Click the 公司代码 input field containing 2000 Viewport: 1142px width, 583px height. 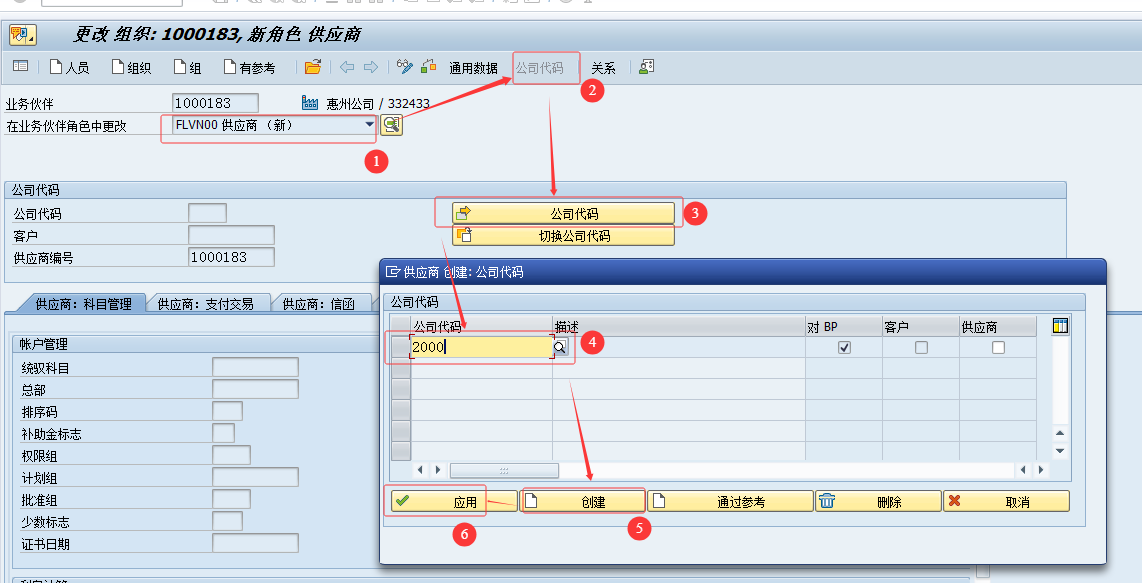coord(480,347)
